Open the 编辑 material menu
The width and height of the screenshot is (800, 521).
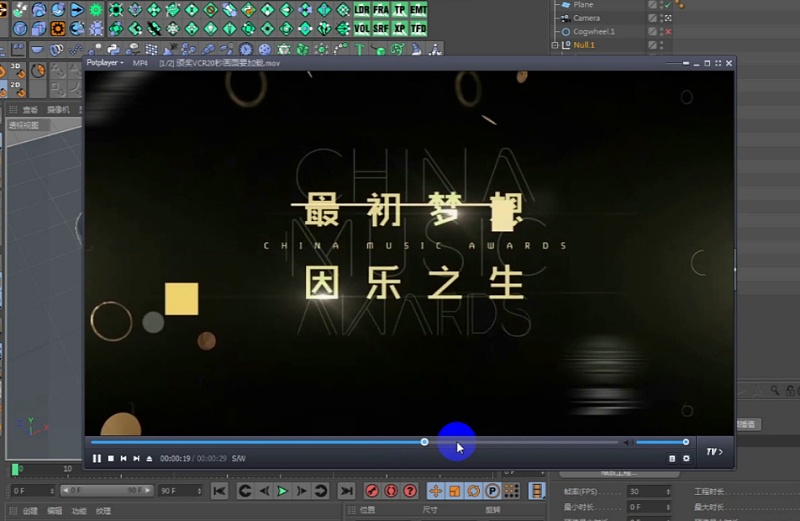pos(55,511)
